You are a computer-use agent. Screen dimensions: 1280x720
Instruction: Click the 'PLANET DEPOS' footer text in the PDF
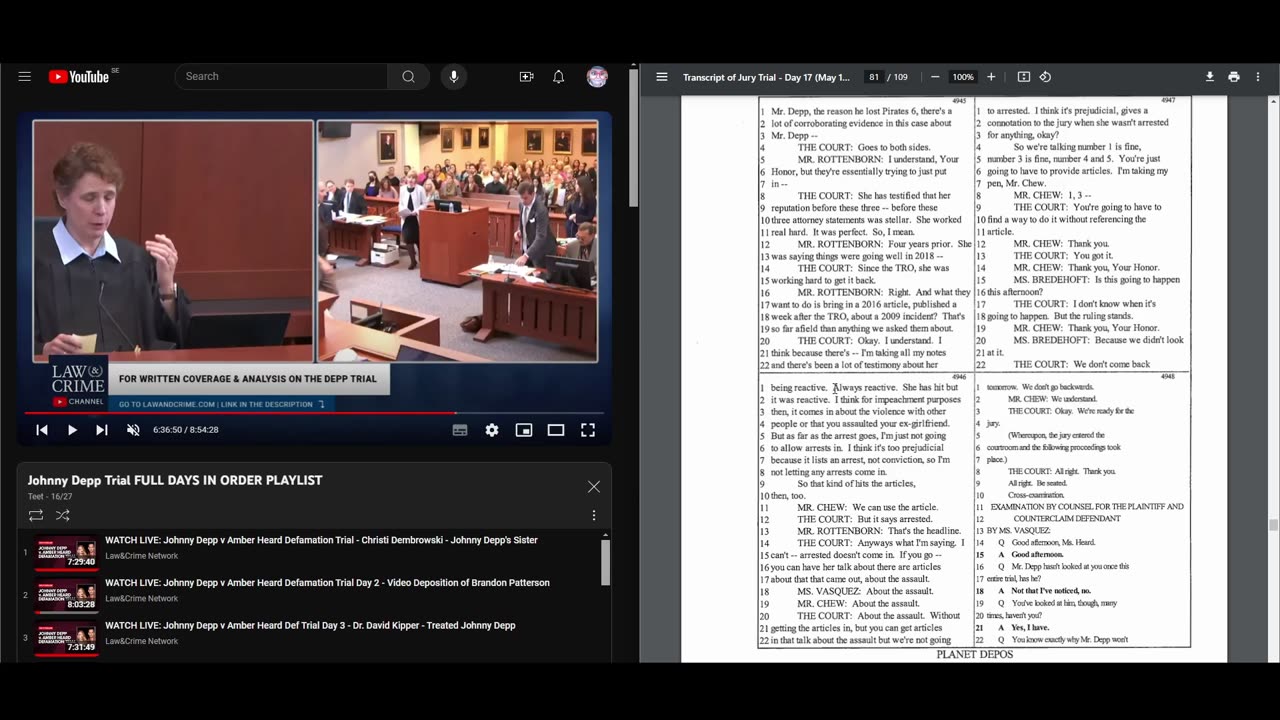click(975, 654)
